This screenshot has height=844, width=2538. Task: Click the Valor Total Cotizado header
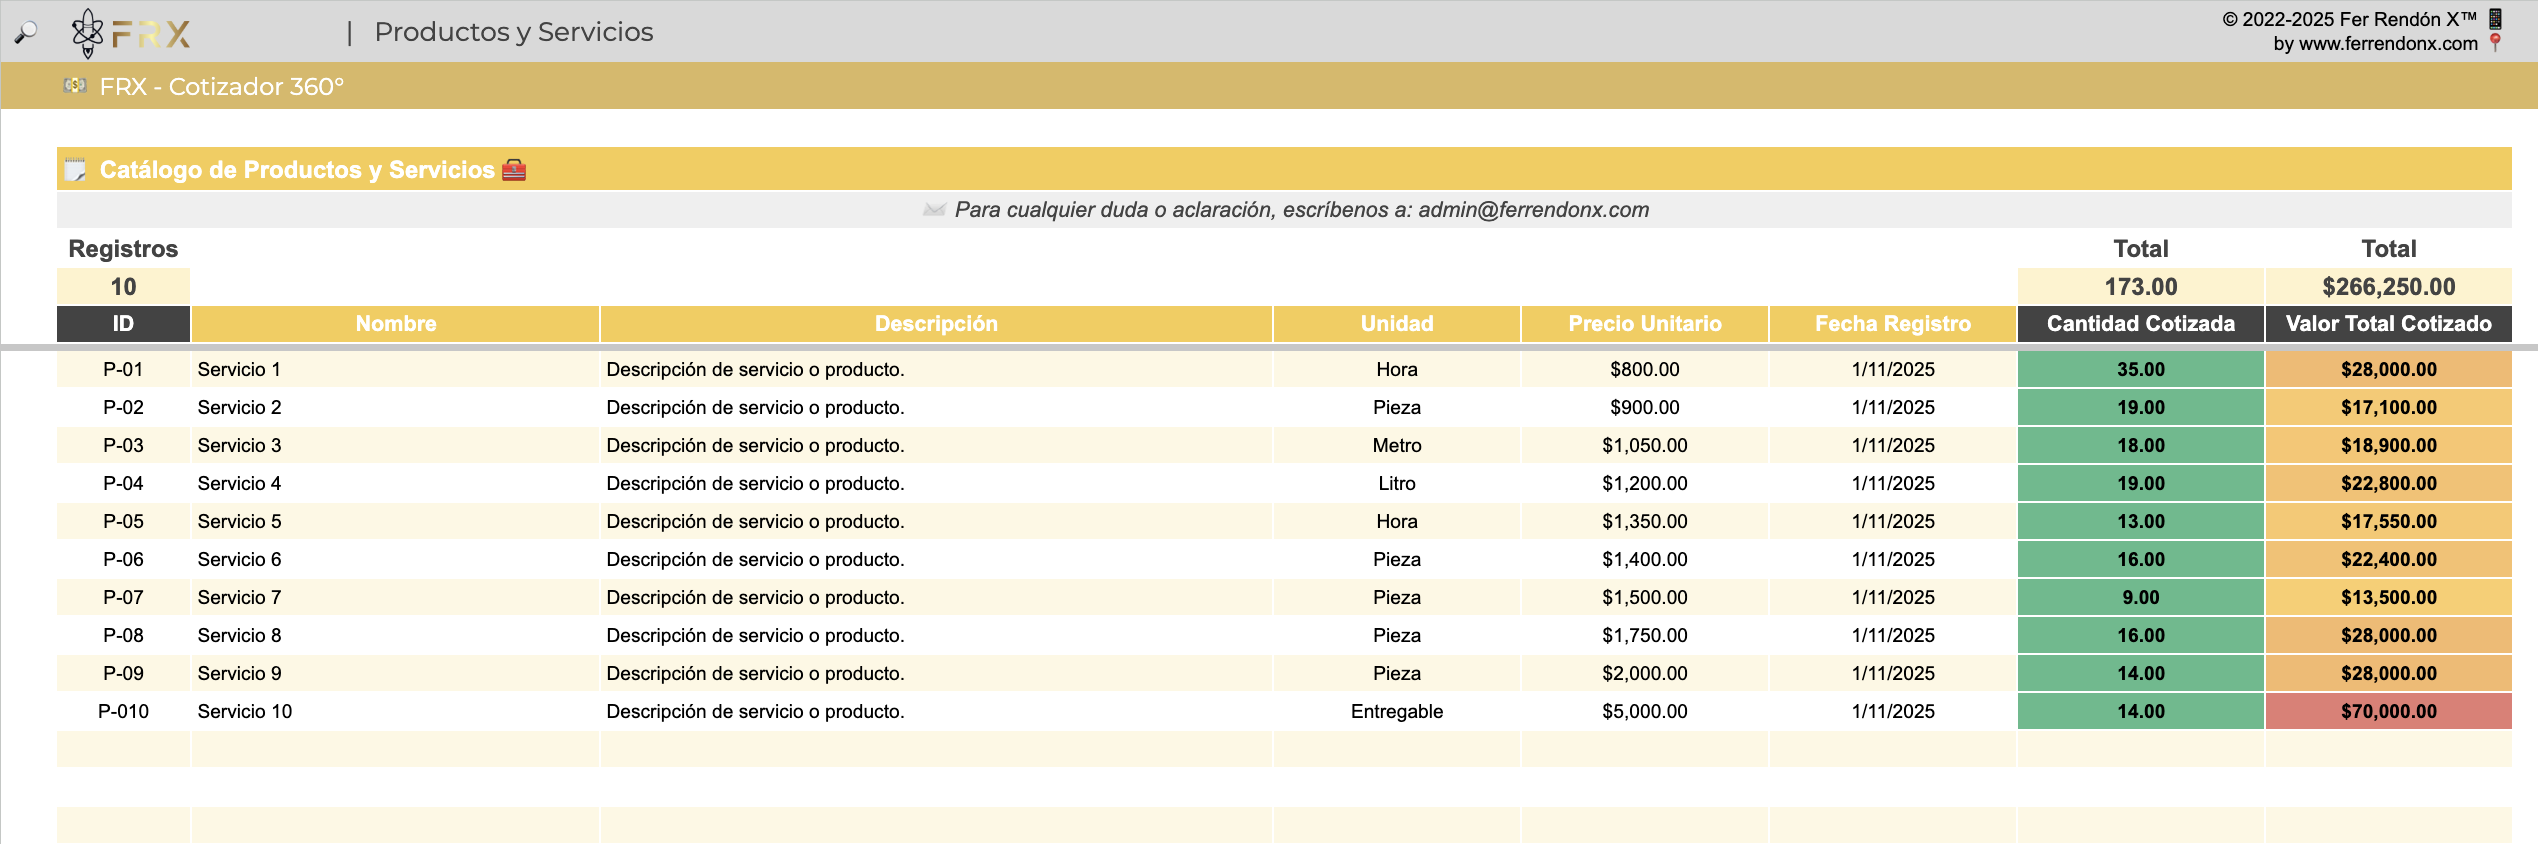click(x=2388, y=324)
